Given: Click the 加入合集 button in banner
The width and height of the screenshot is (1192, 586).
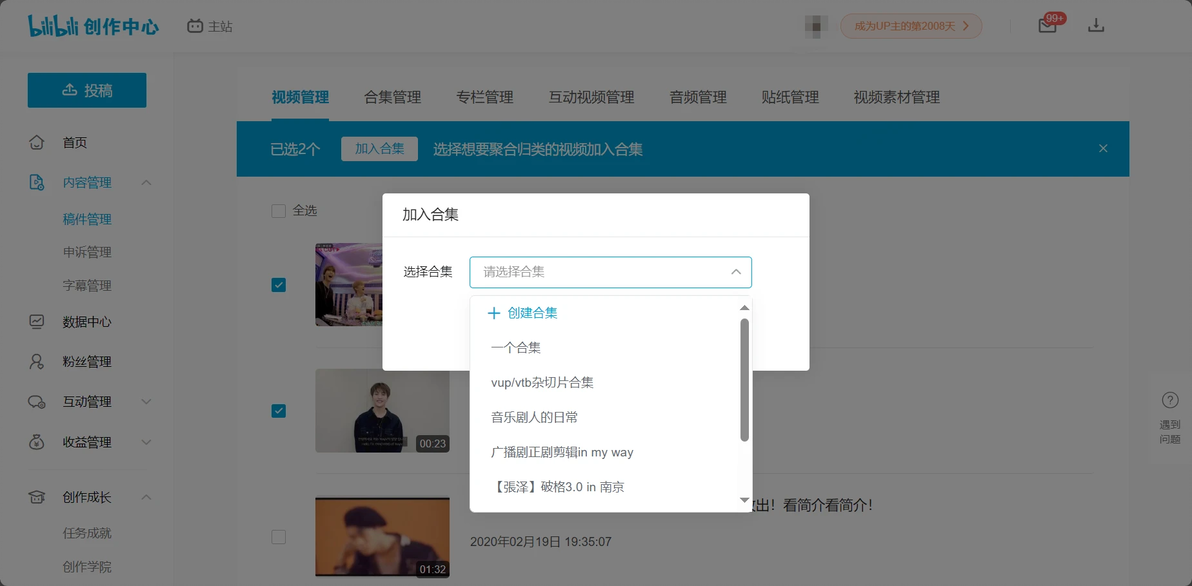Looking at the screenshot, I should click(x=379, y=149).
